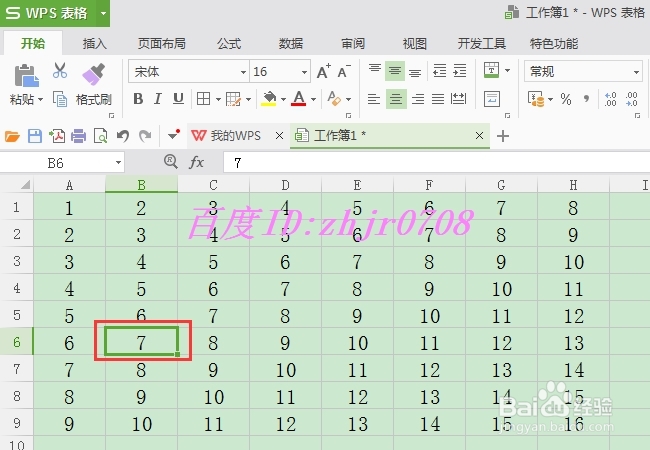Click the Copy icon
The height and width of the screenshot is (450, 650).
point(60,99)
